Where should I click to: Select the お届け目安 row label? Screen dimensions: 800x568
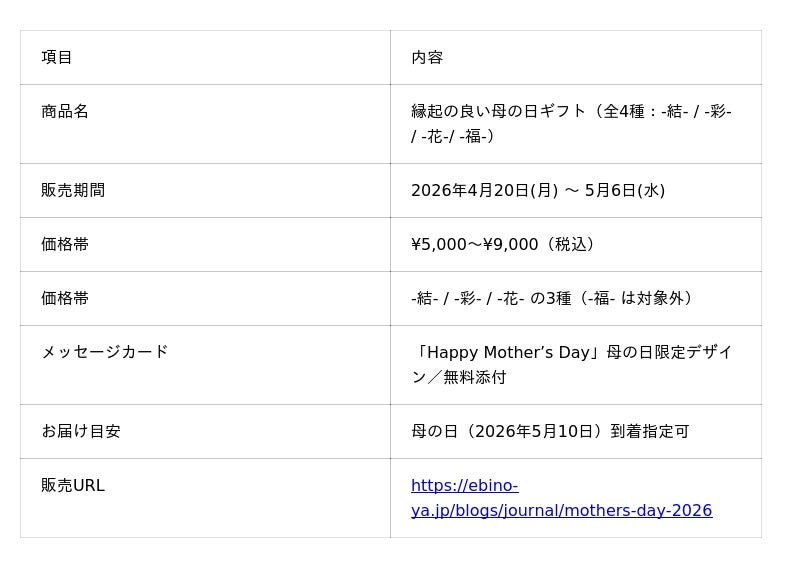81,431
